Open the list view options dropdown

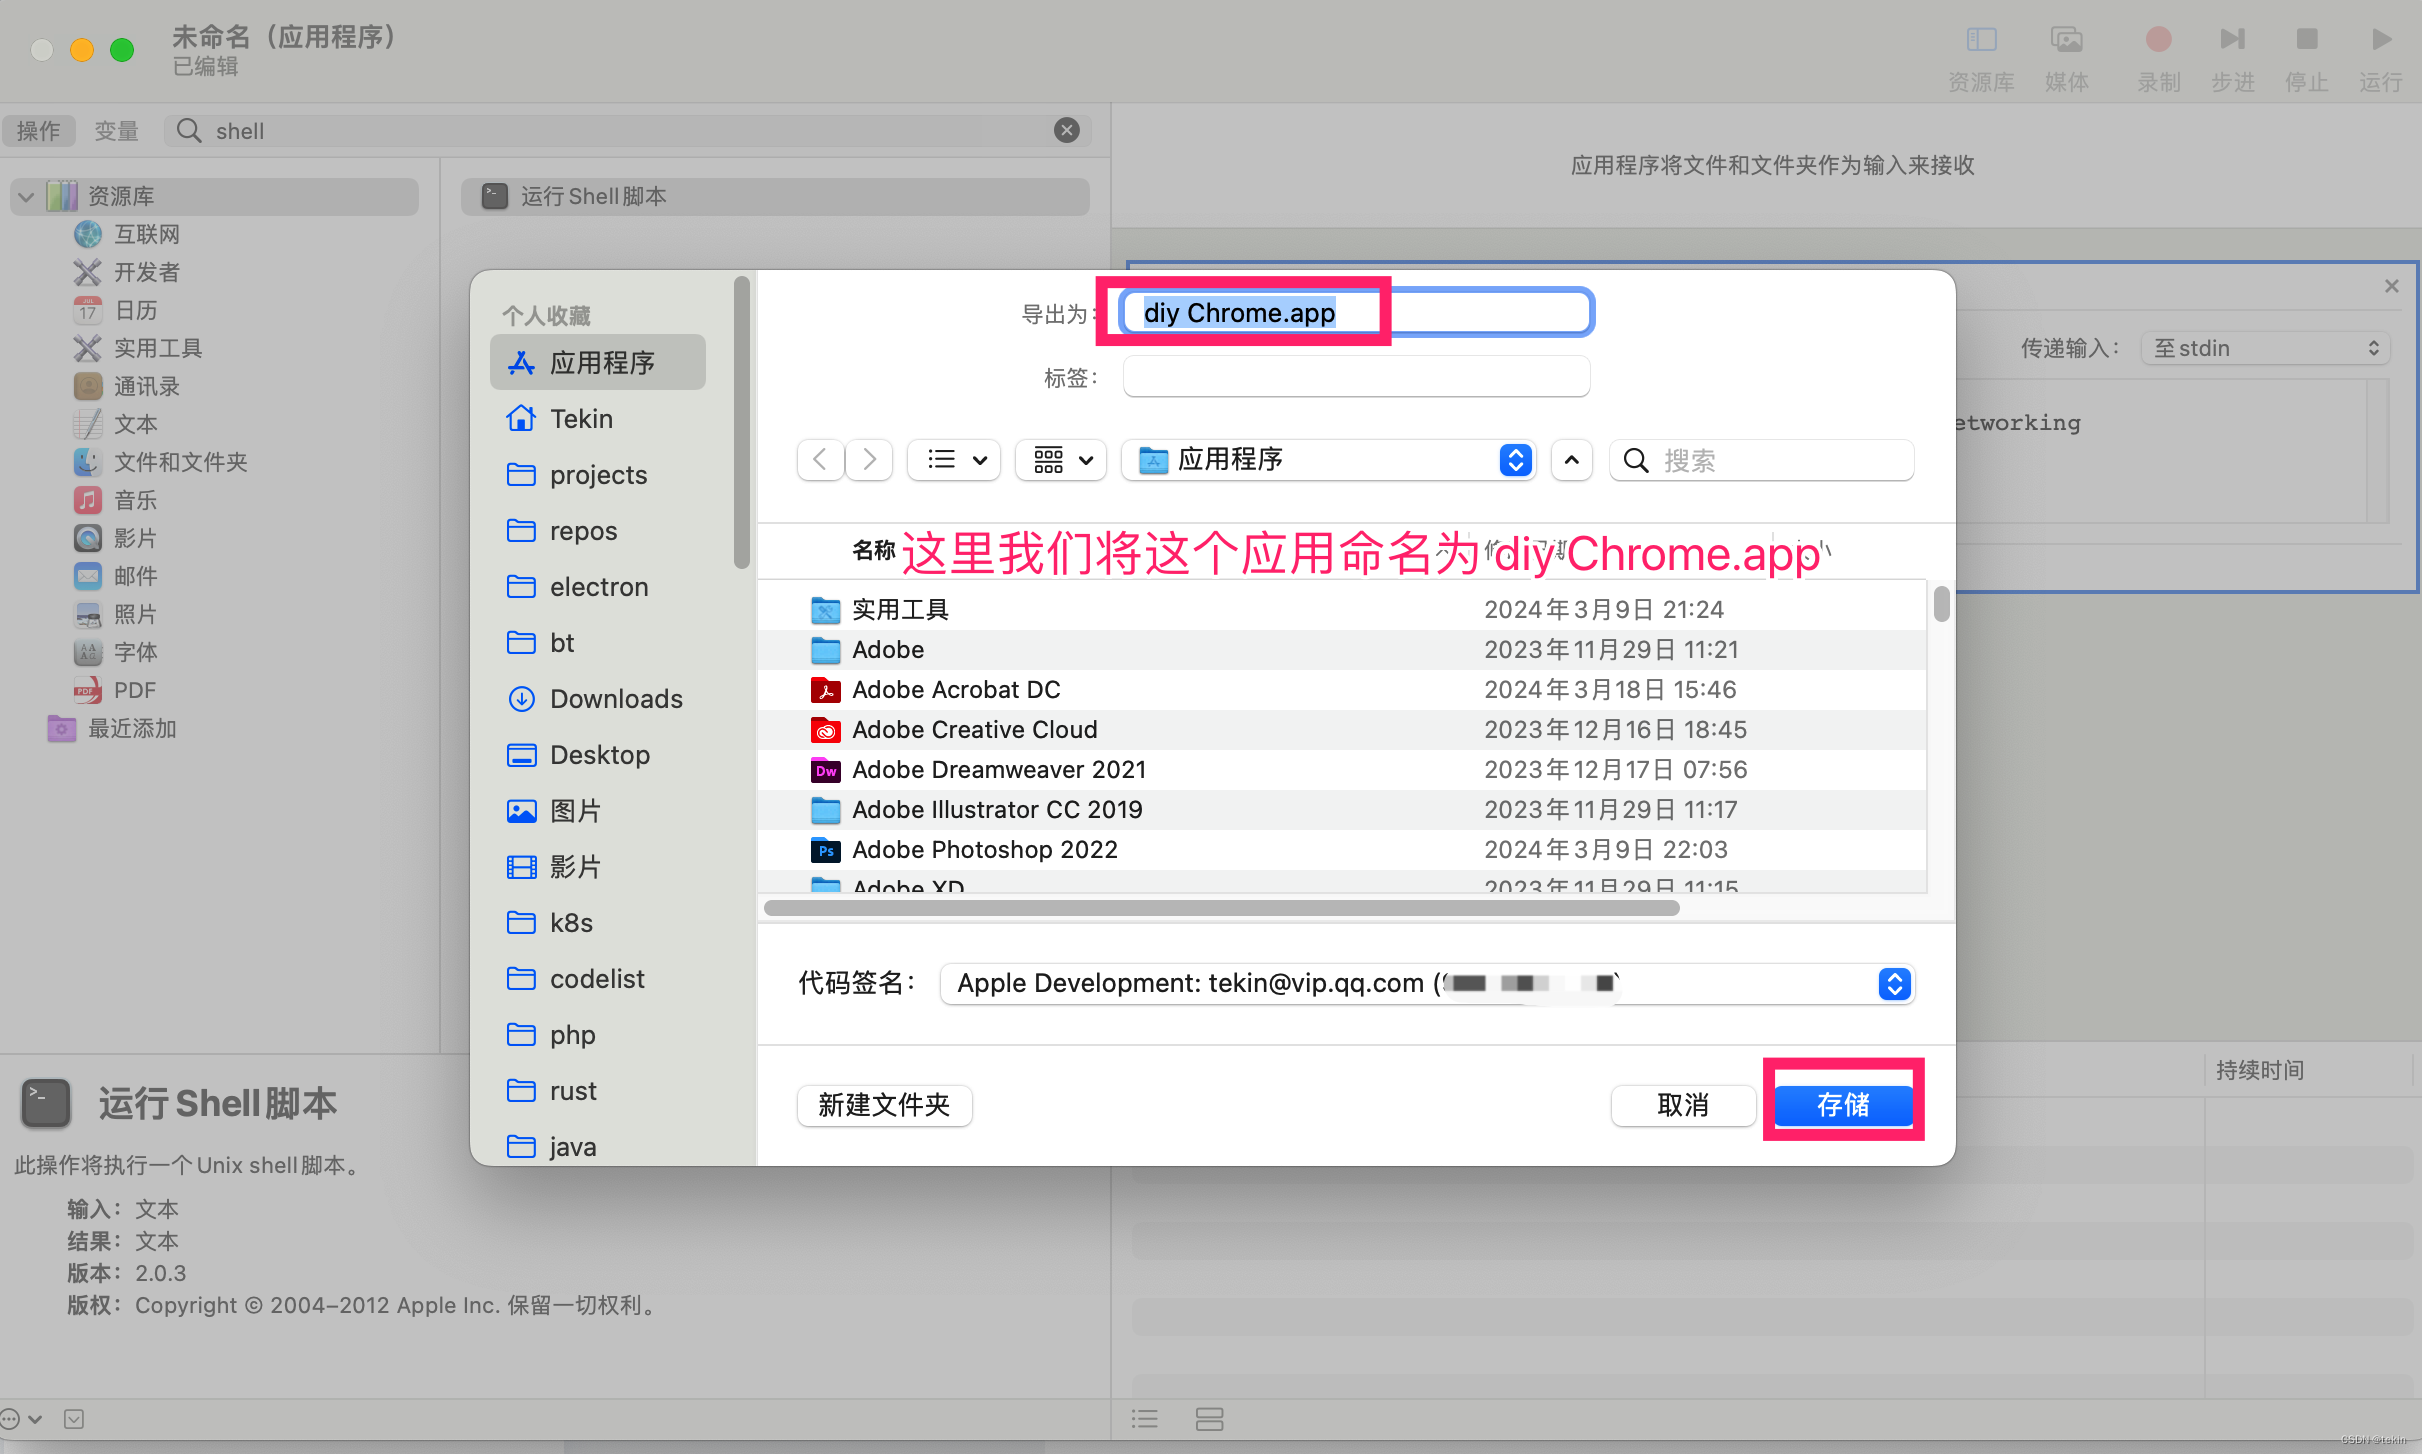(x=955, y=460)
